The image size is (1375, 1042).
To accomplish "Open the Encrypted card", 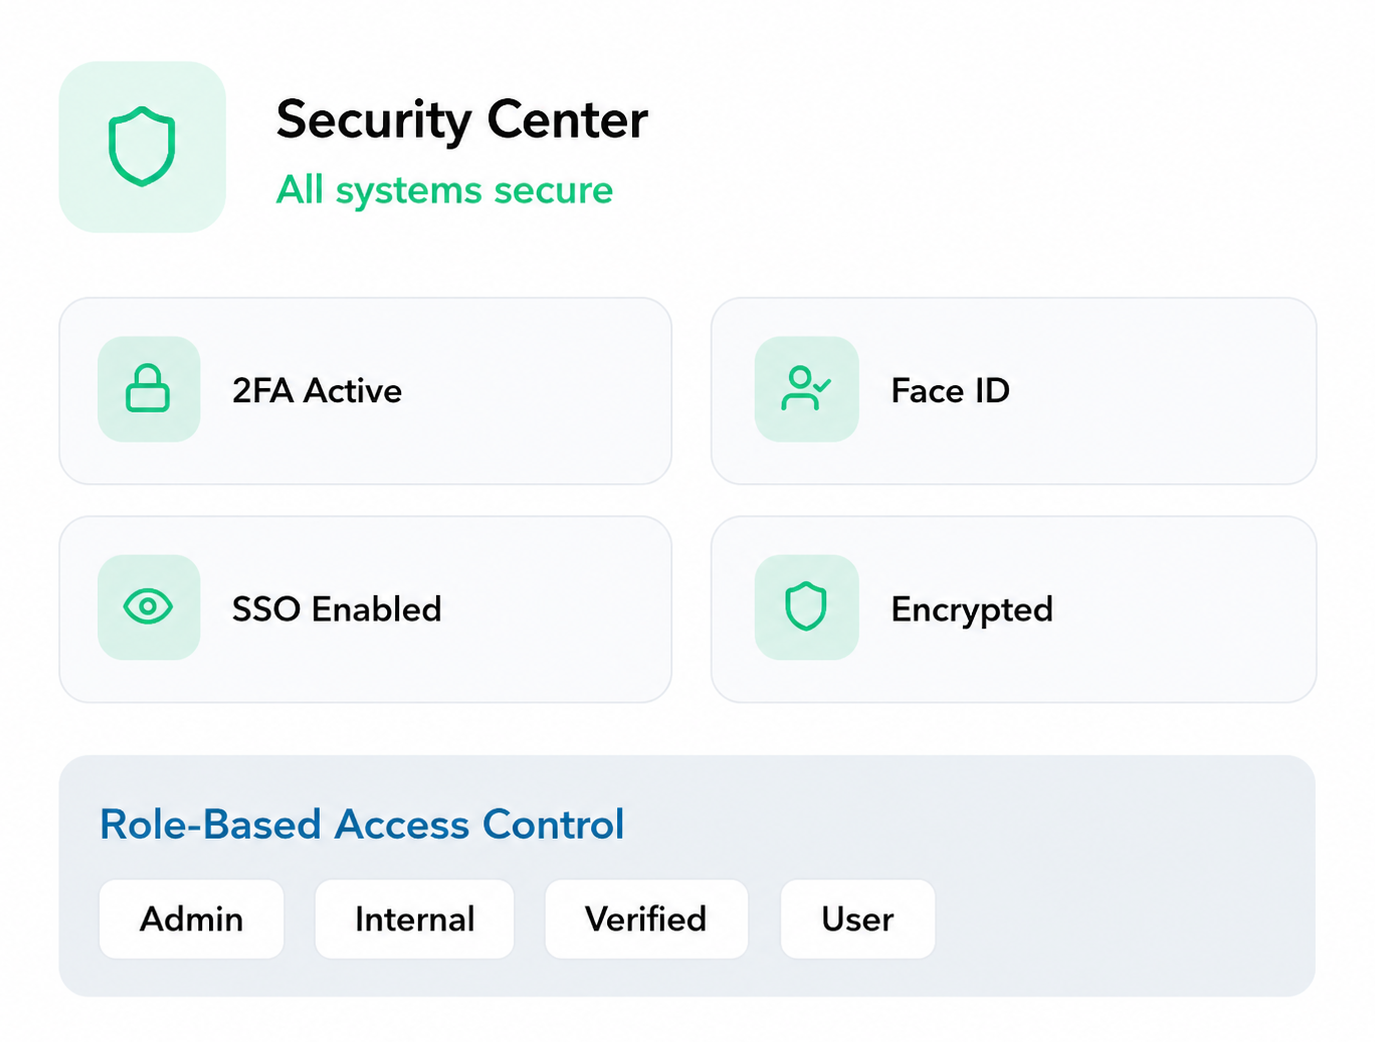I will click(x=1013, y=609).
